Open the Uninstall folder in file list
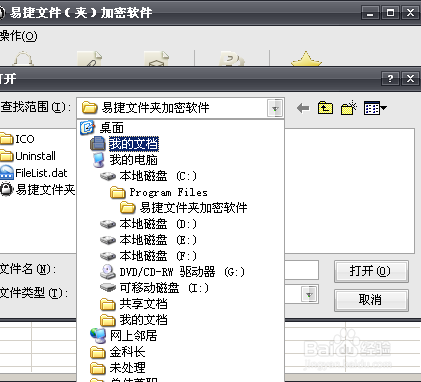Viewport: 421px width, 382px height. click(x=28, y=156)
